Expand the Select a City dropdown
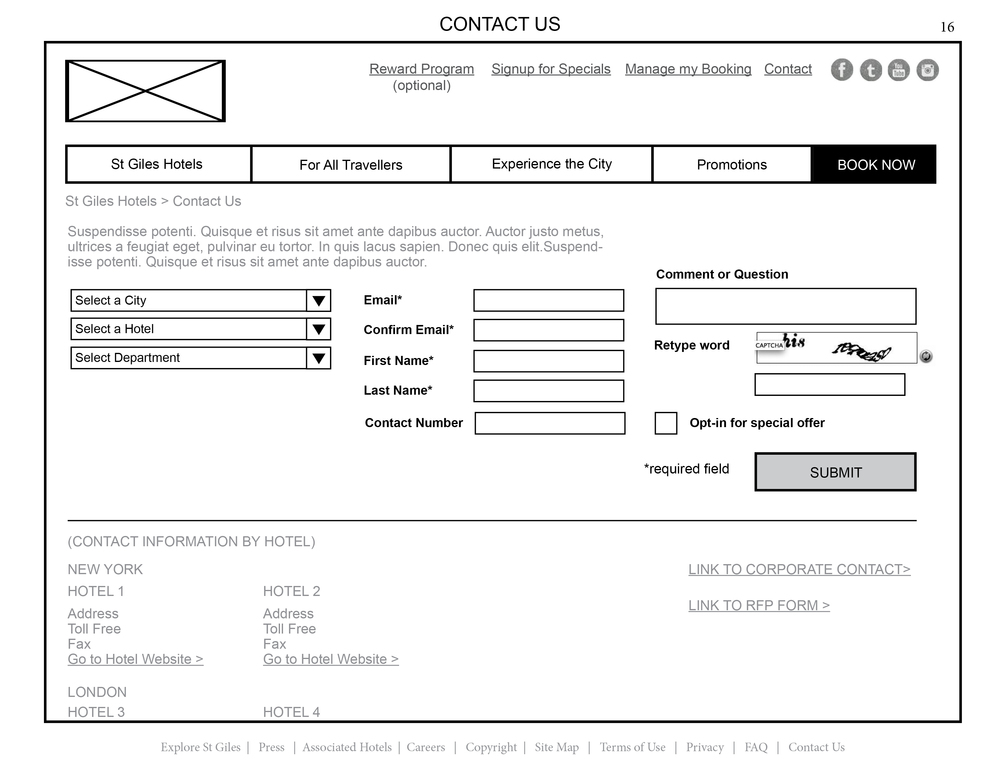 (x=200, y=300)
